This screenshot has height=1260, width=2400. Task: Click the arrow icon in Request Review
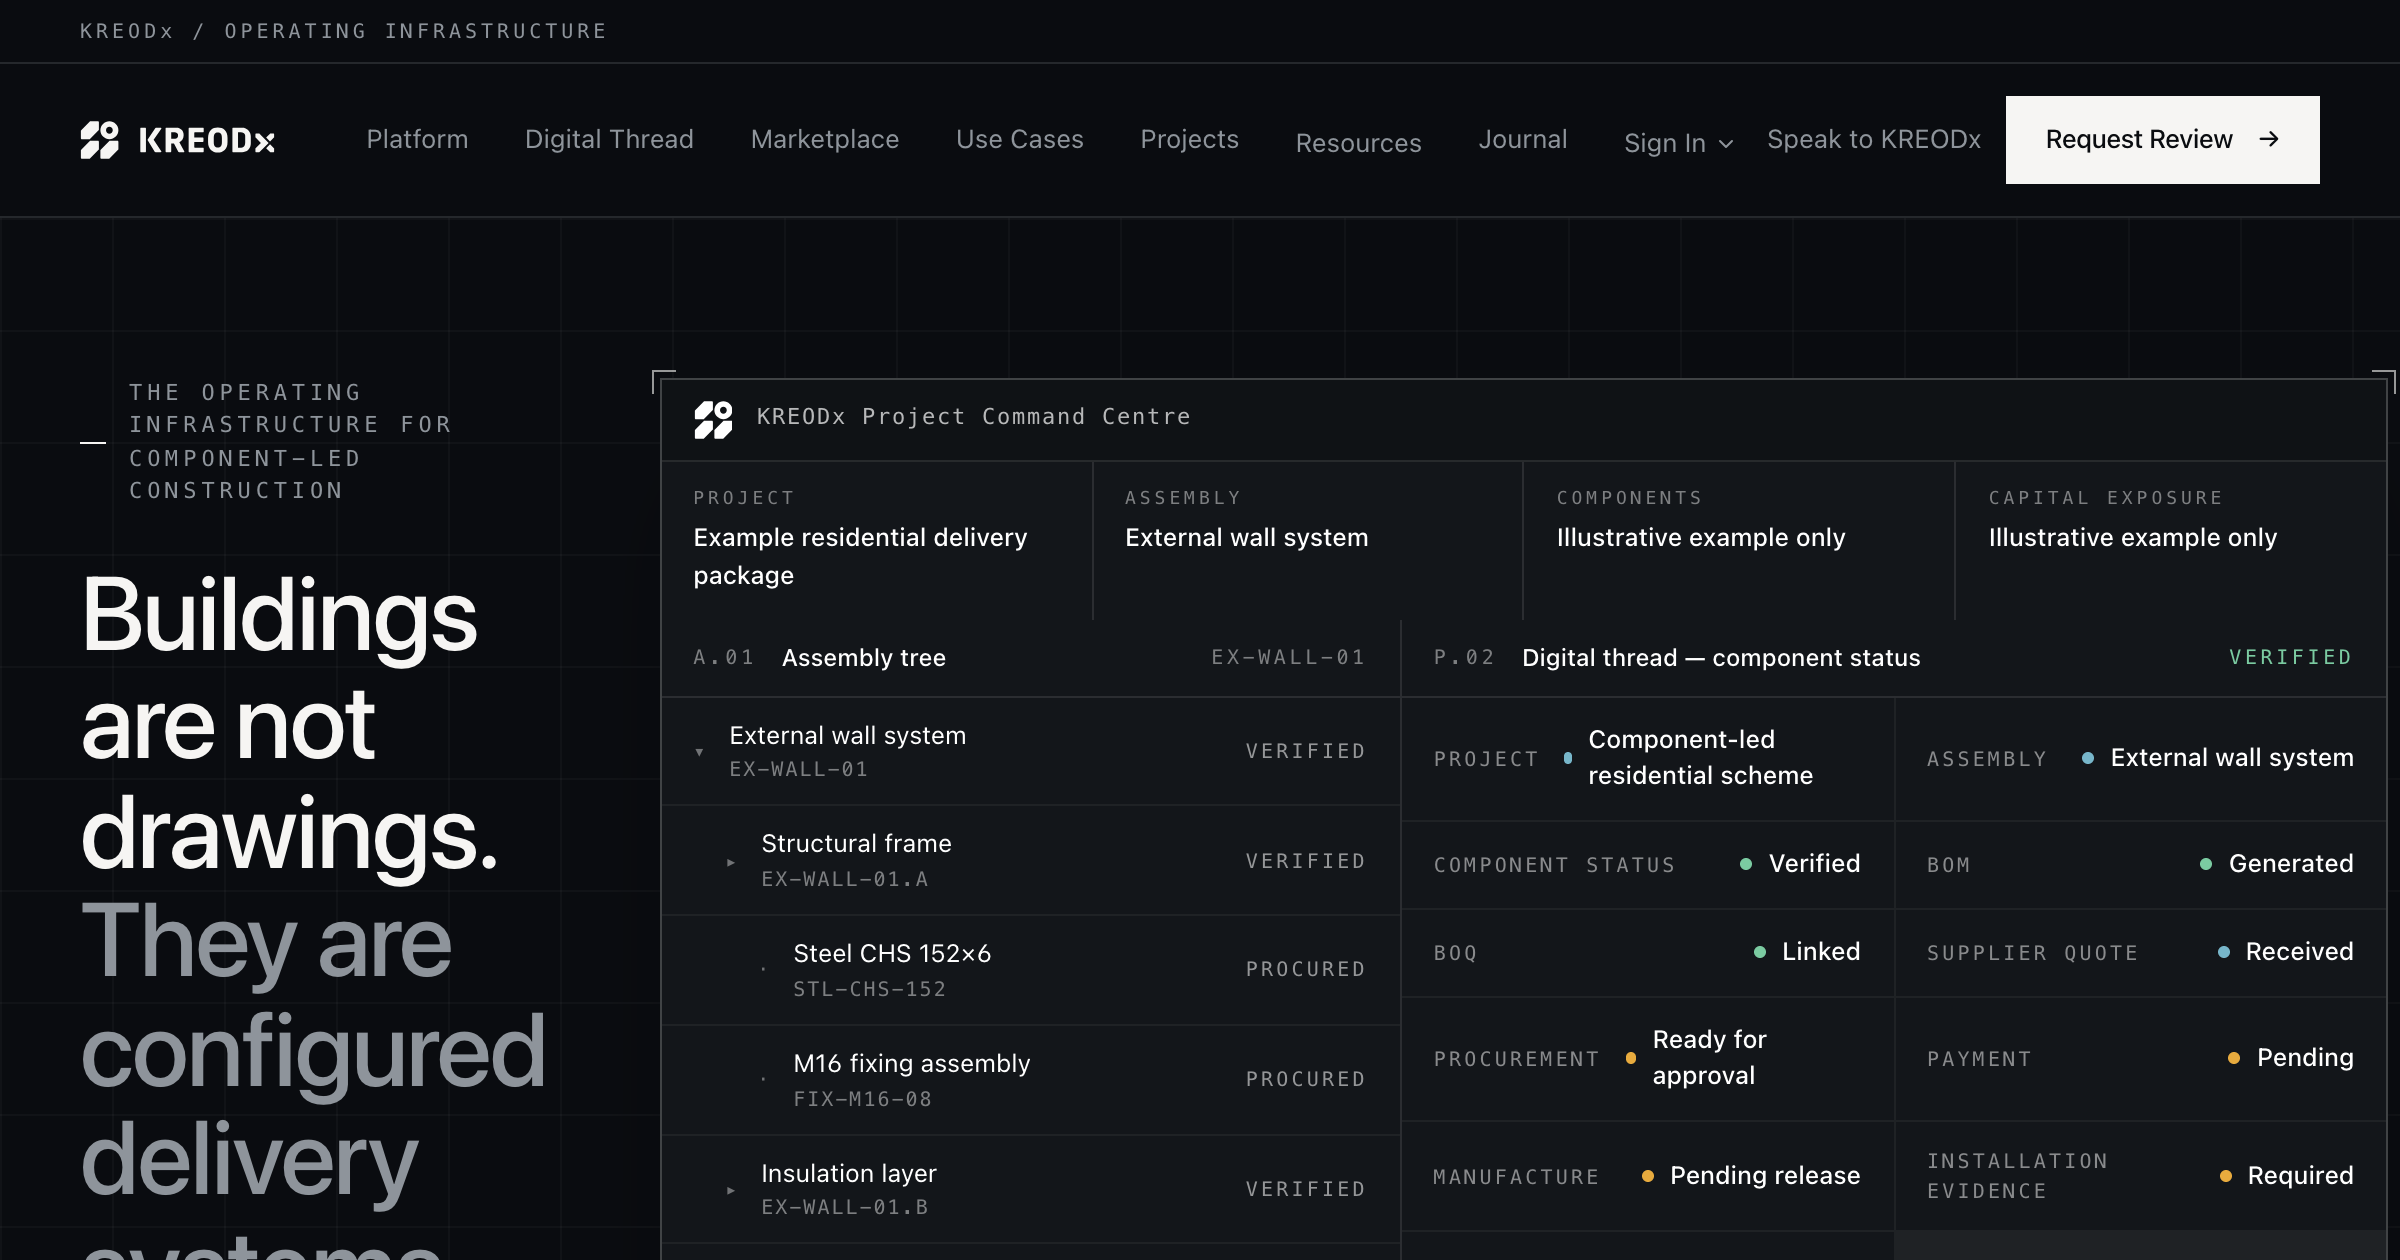pos(2269,139)
